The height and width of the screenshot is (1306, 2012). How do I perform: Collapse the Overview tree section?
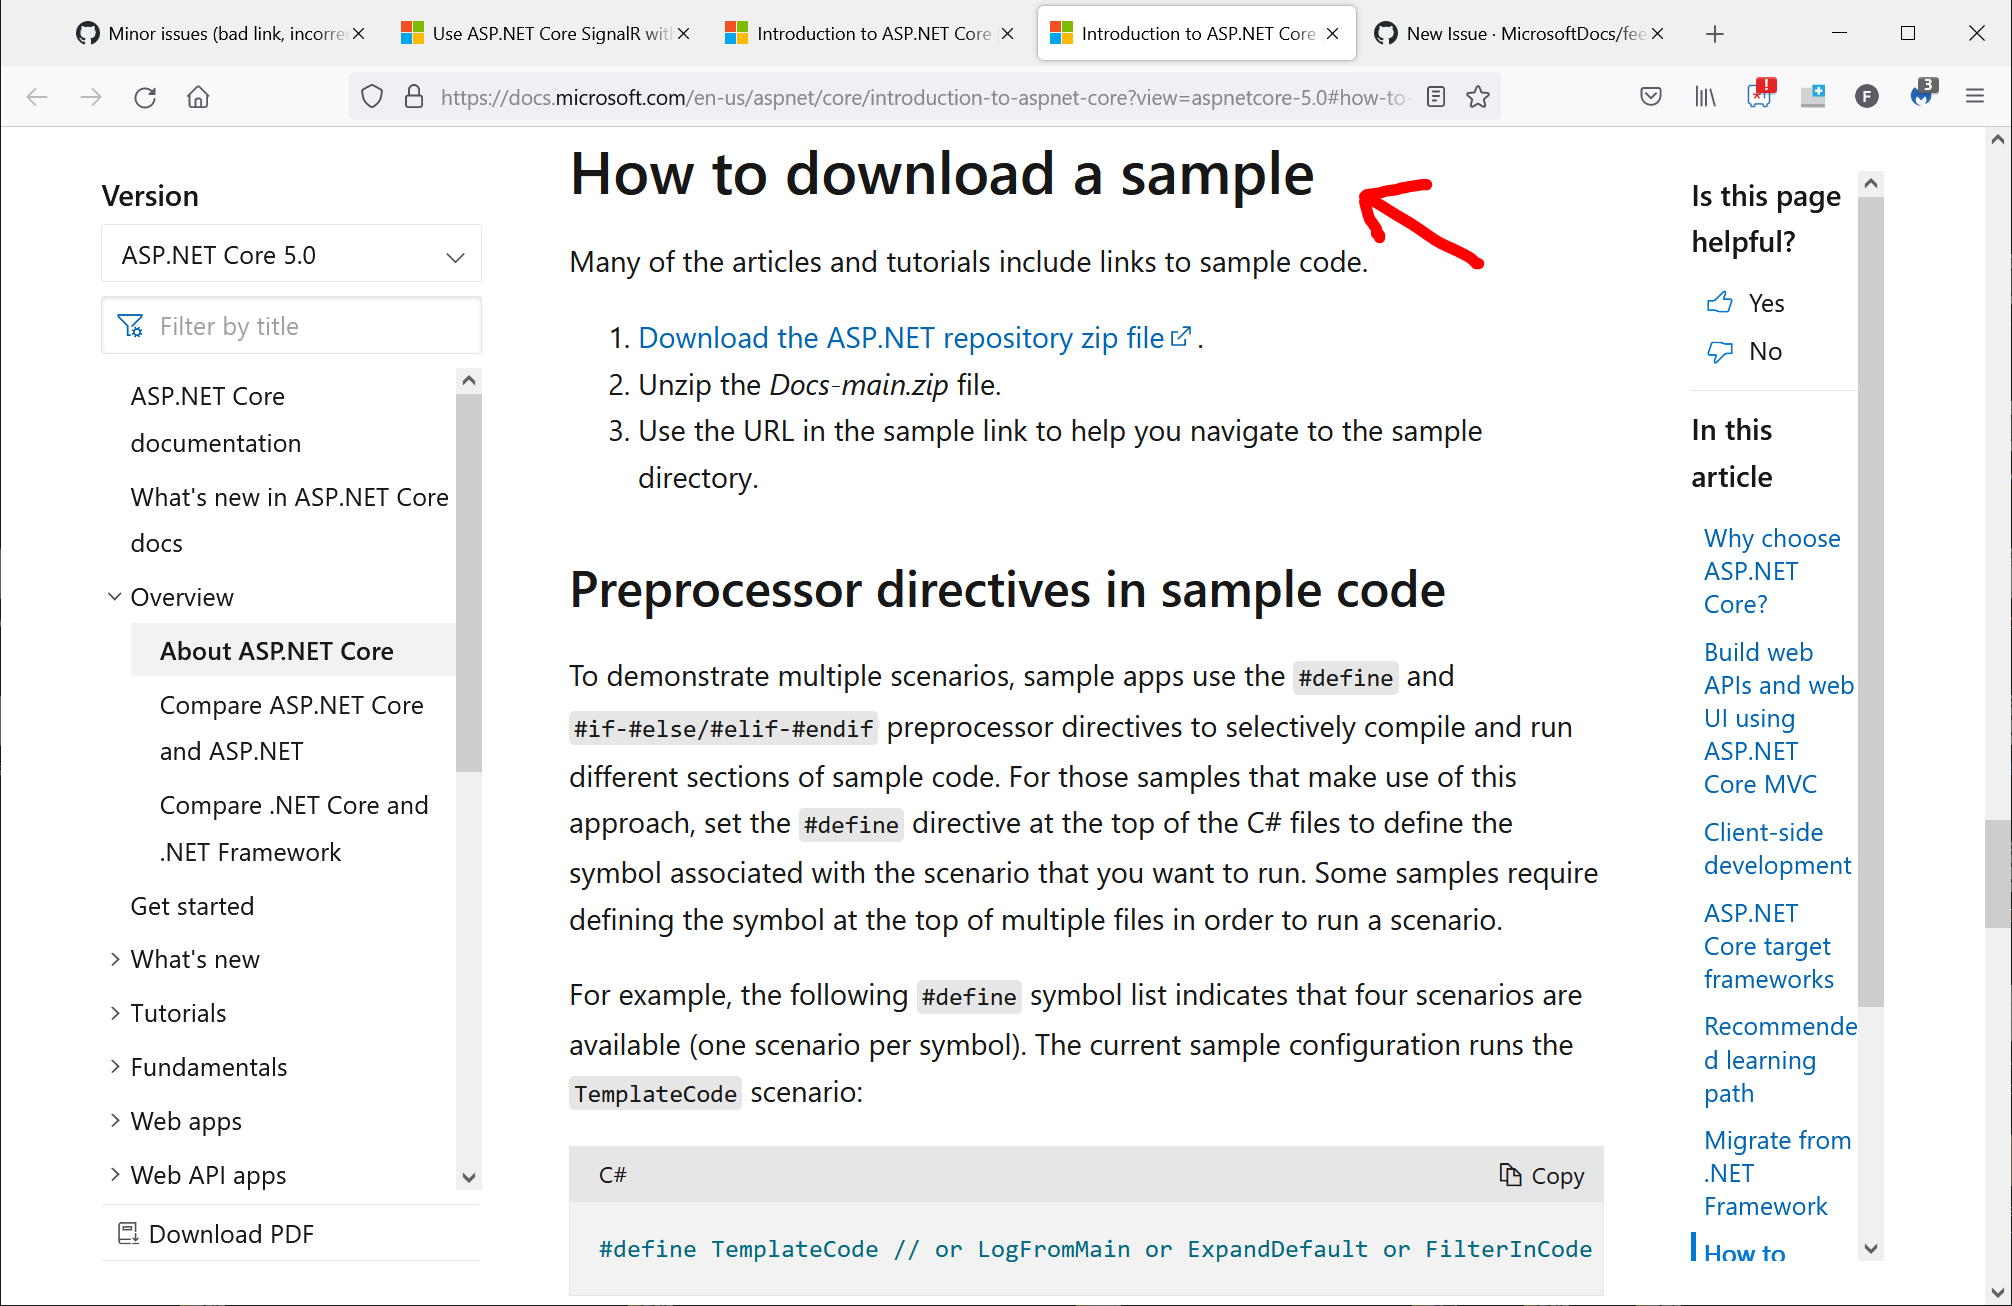click(x=114, y=597)
